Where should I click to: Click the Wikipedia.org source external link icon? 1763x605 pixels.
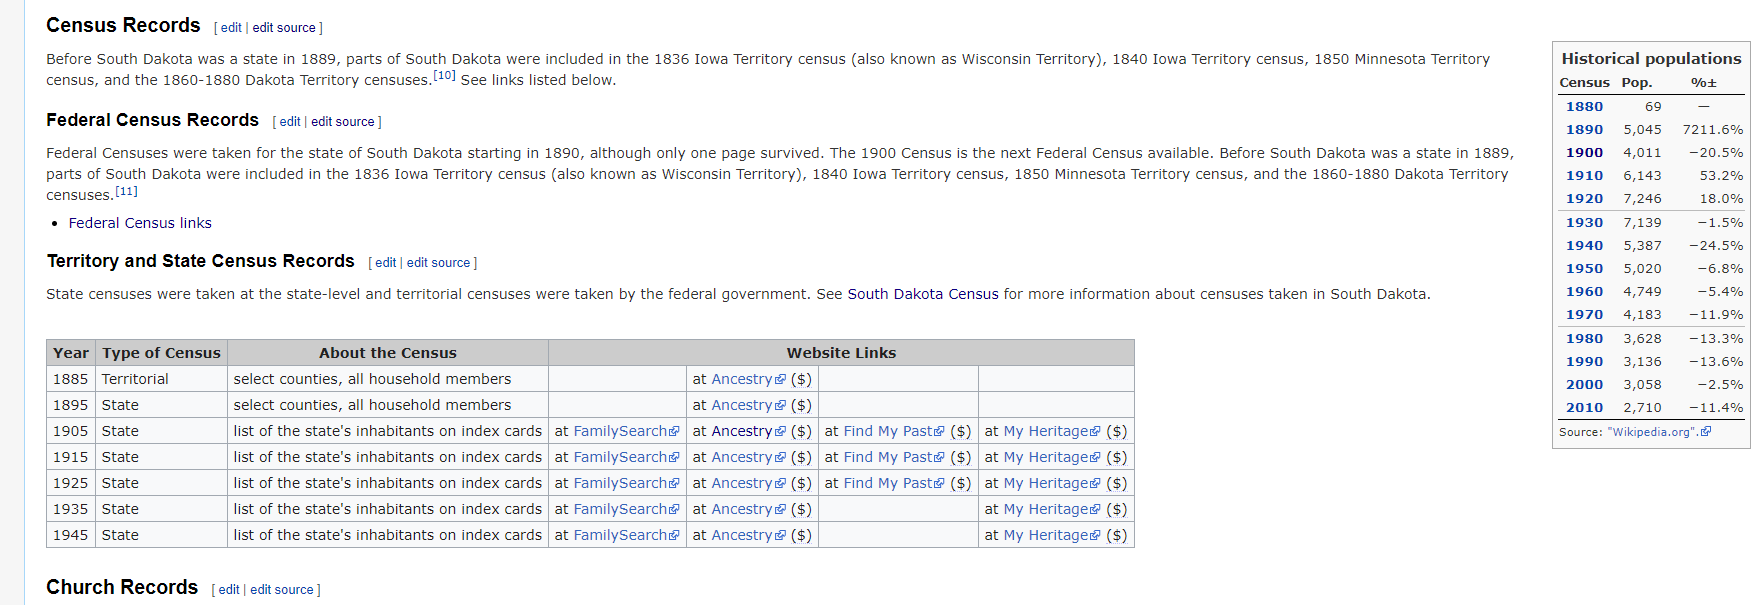pos(1706,432)
